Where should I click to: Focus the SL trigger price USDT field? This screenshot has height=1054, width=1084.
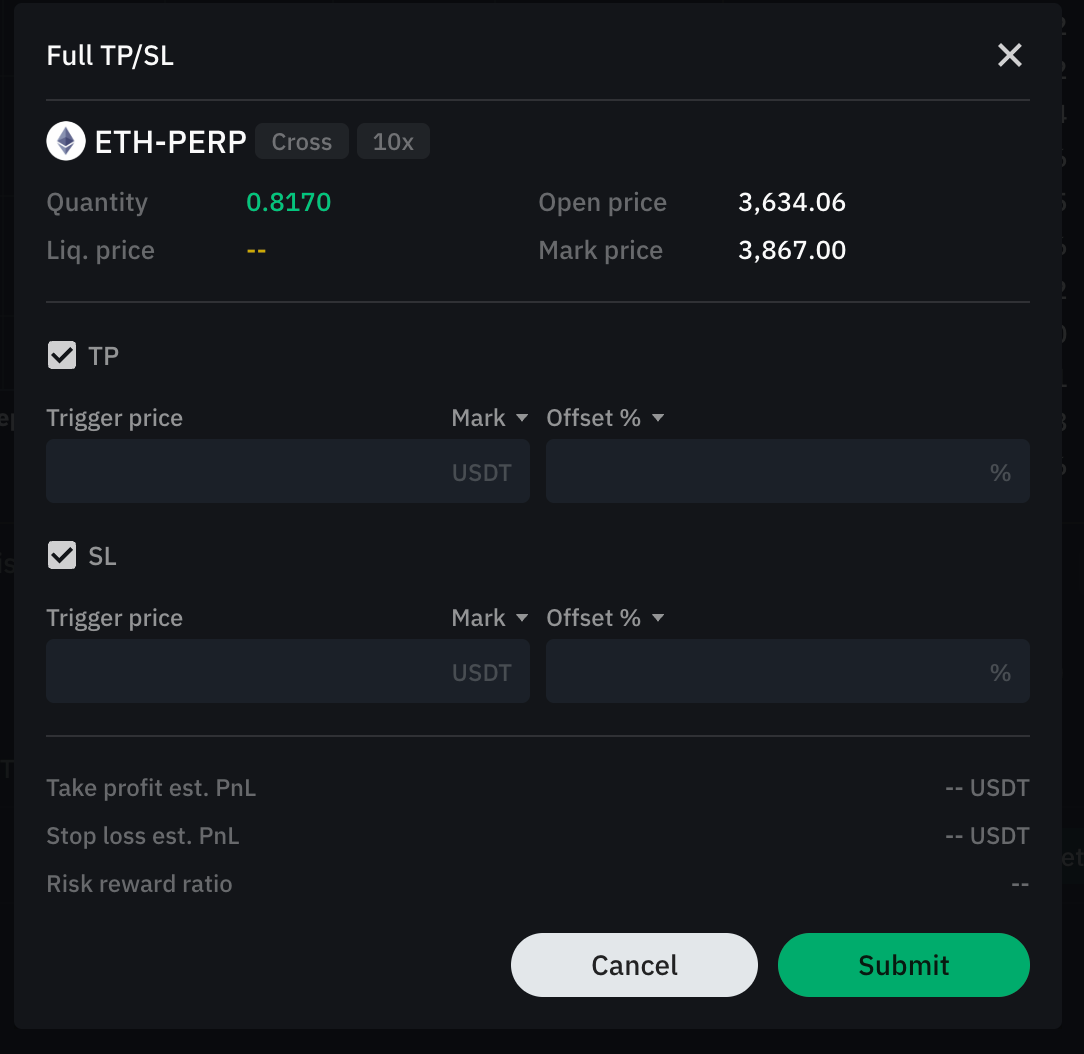coord(288,671)
